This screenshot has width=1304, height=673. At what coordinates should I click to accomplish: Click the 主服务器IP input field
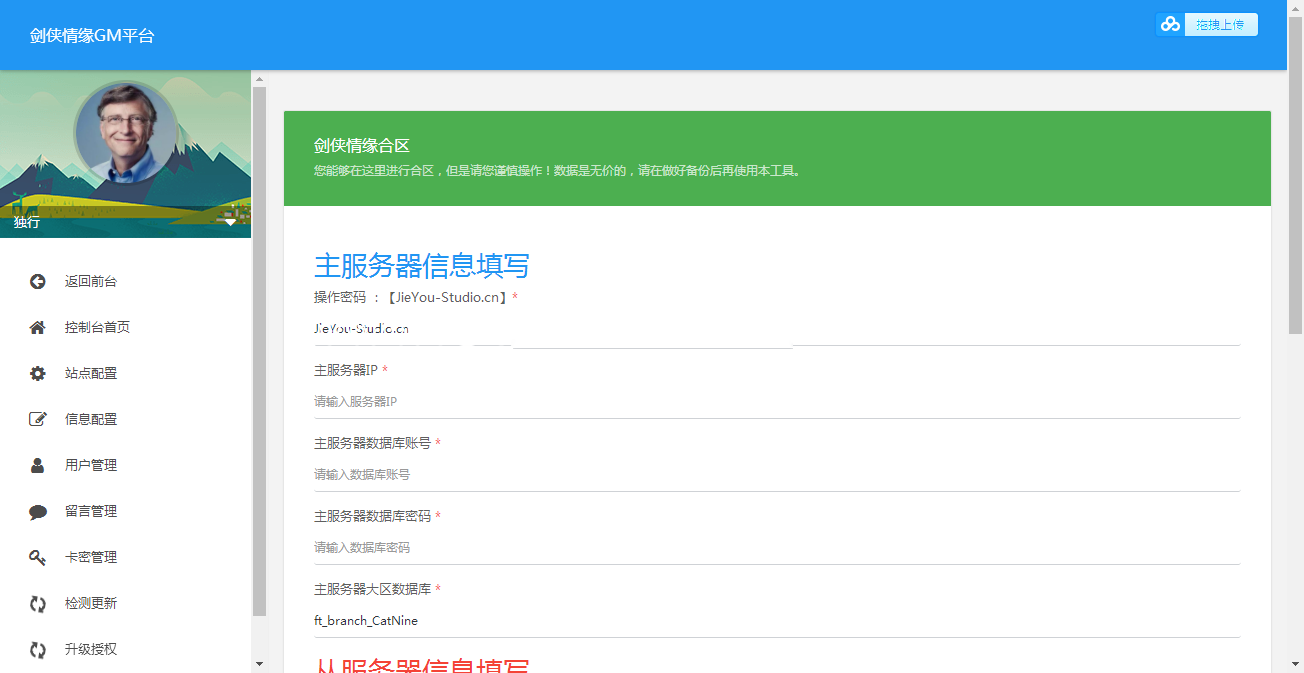click(776, 402)
